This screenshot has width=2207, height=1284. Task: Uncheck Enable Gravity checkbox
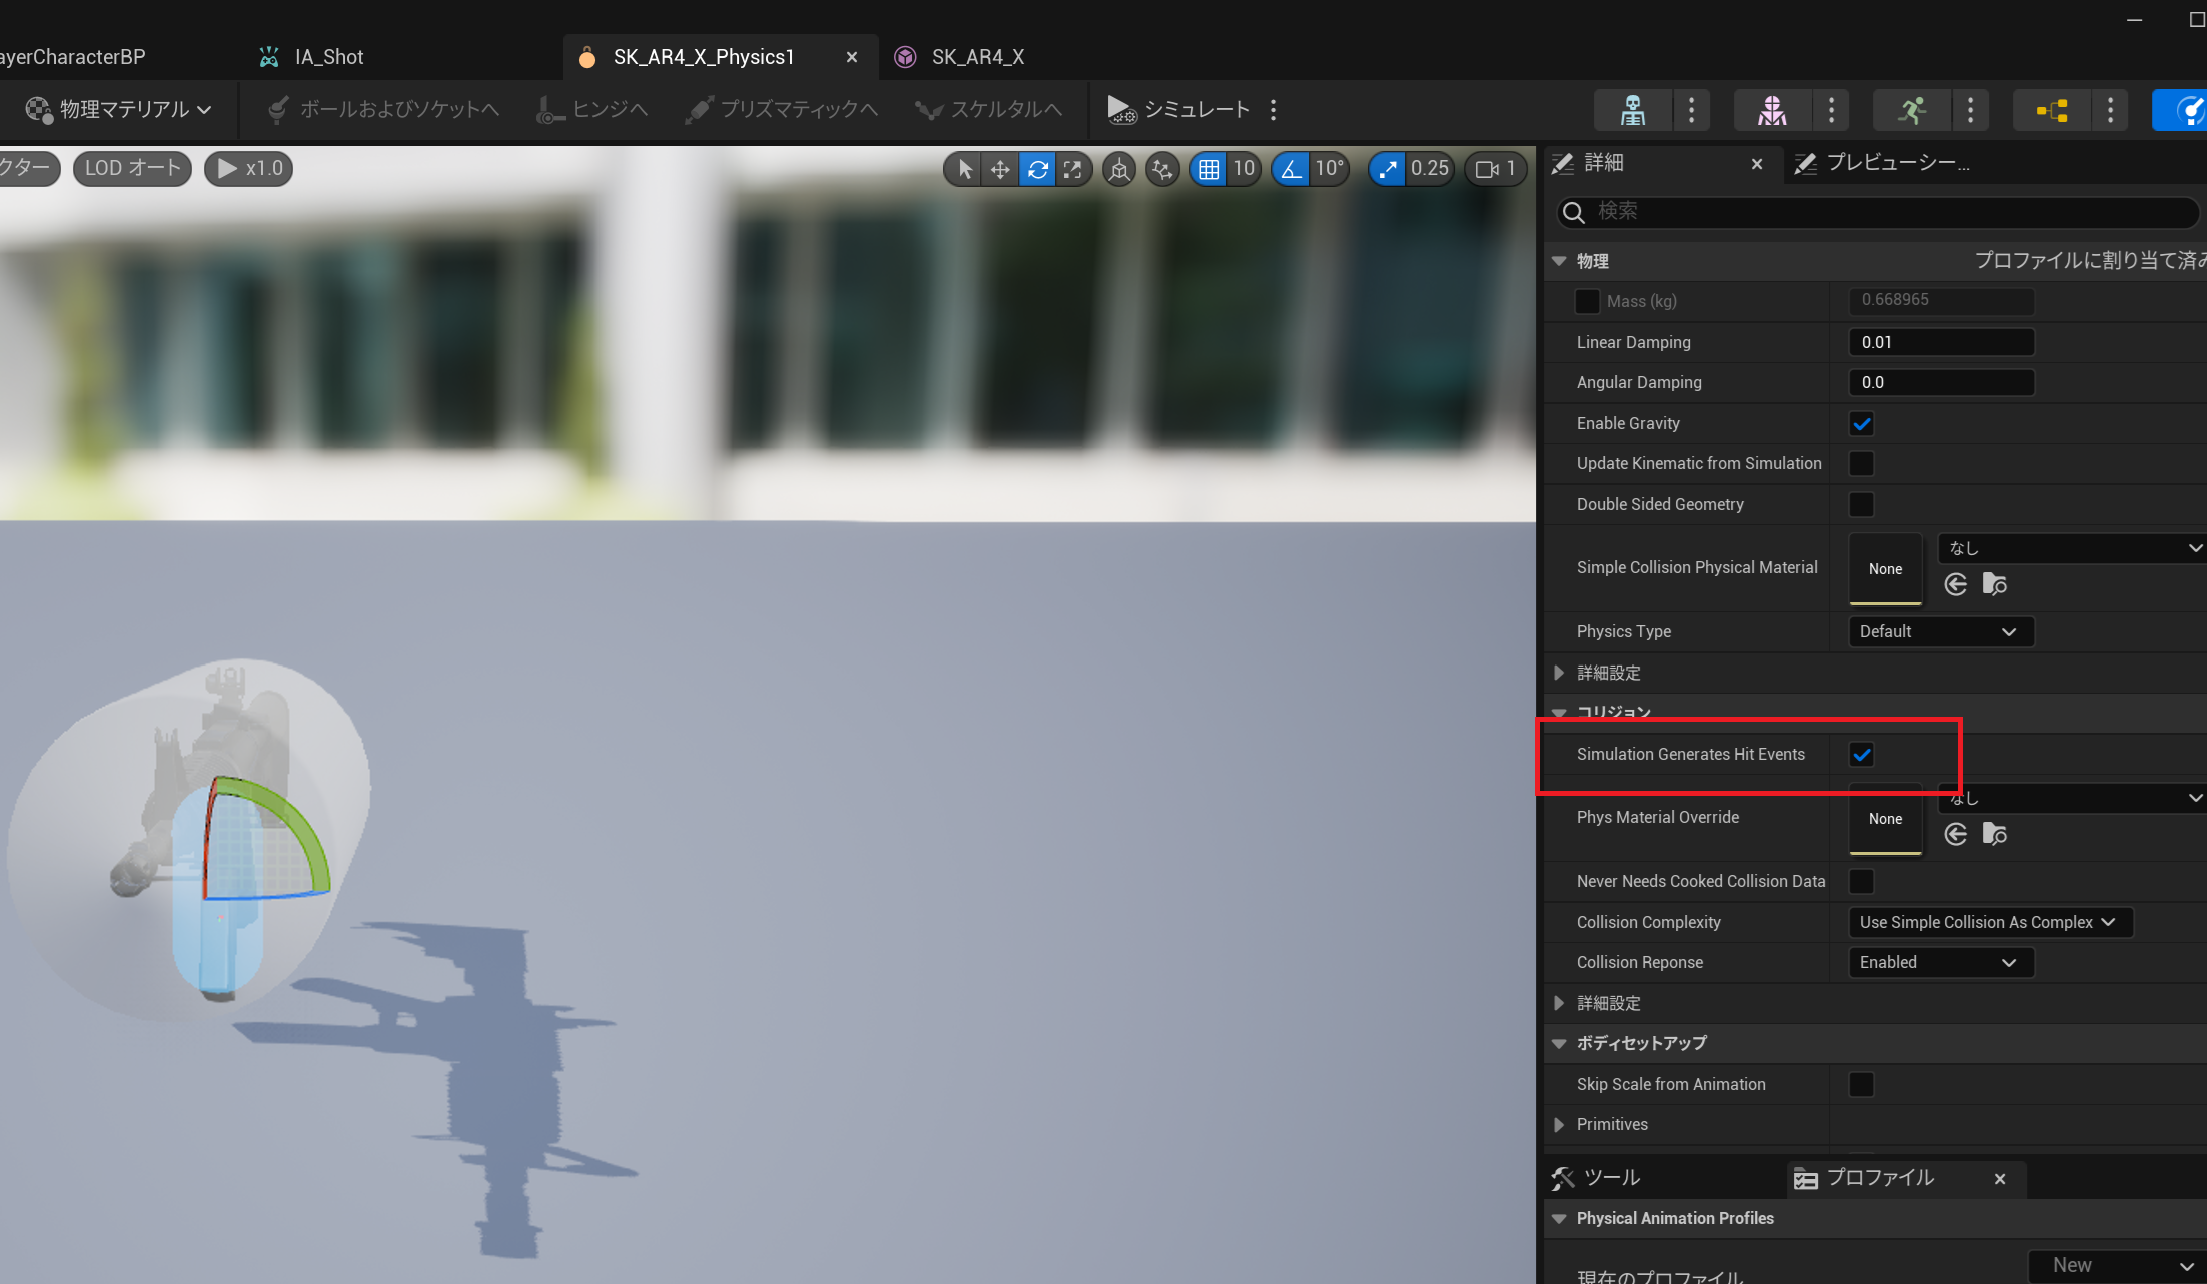[1861, 424]
